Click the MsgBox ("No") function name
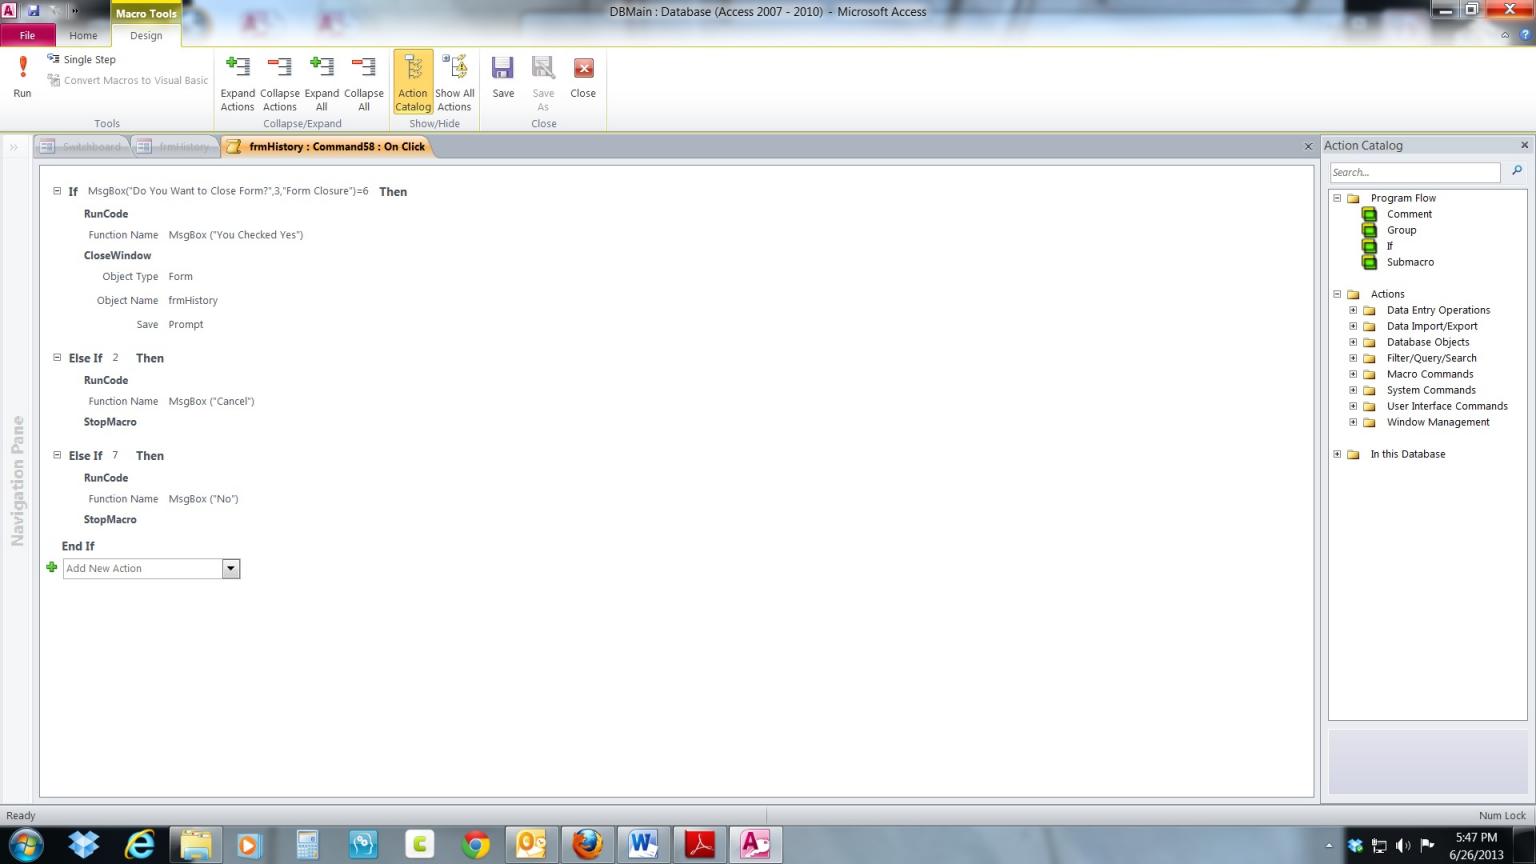The height and width of the screenshot is (864, 1536). coord(203,499)
